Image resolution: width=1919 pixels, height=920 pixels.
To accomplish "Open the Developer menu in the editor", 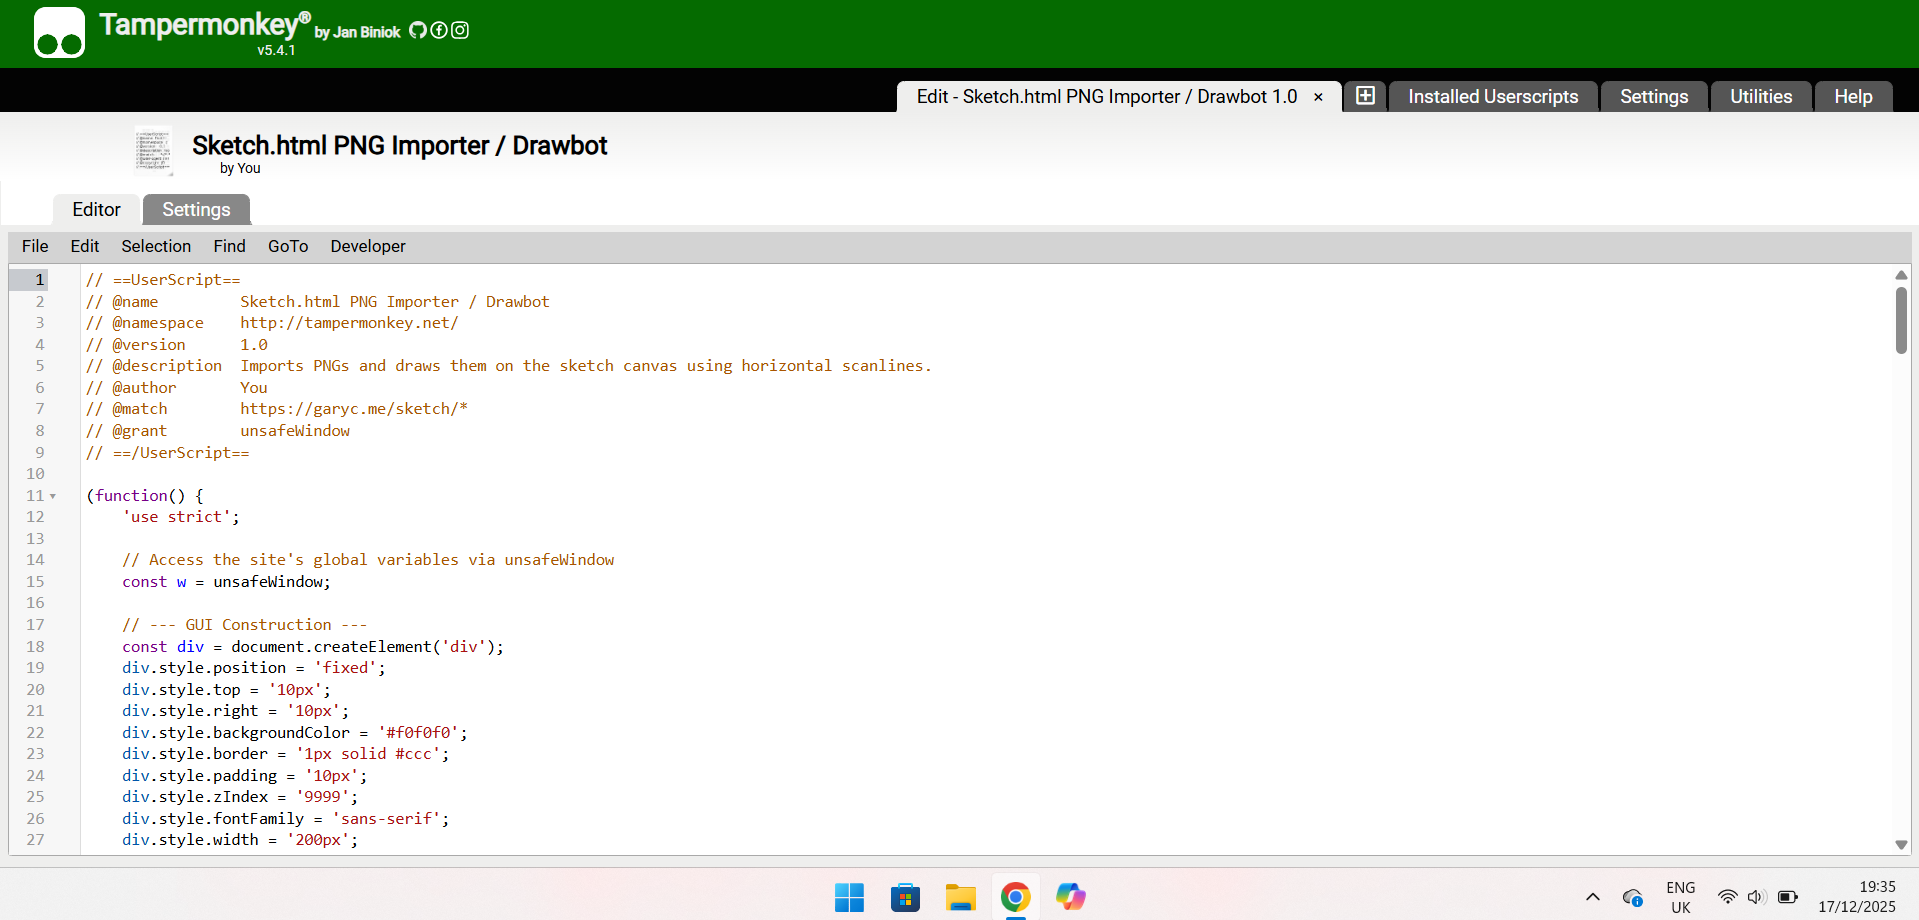I will point(368,246).
